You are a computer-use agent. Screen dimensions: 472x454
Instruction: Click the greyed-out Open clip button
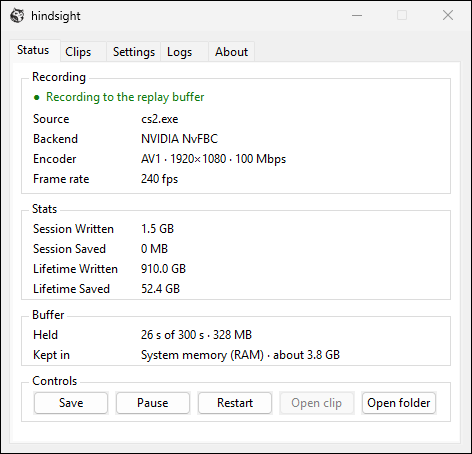[x=317, y=403]
